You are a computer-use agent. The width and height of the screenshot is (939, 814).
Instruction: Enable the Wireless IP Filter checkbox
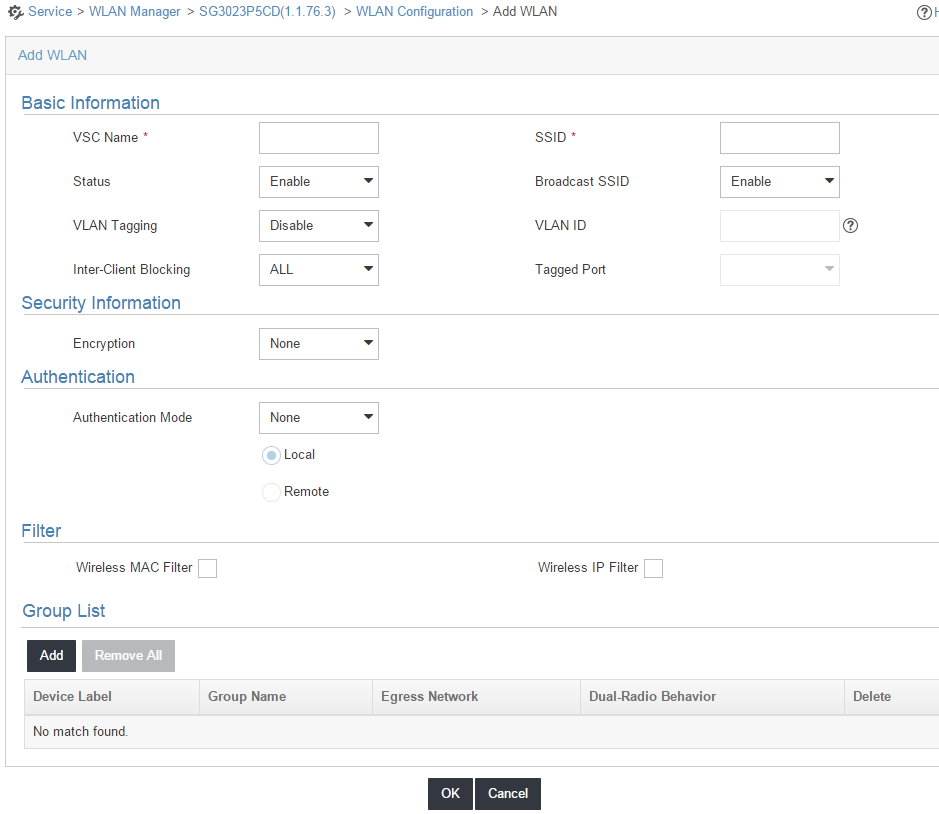coord(653,568)
